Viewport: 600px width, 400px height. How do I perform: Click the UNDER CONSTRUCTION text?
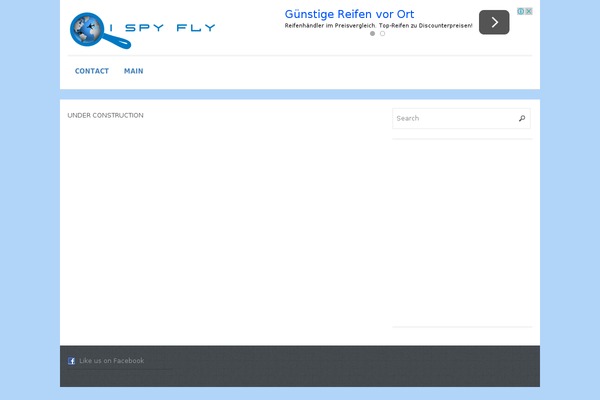point(106,115)
